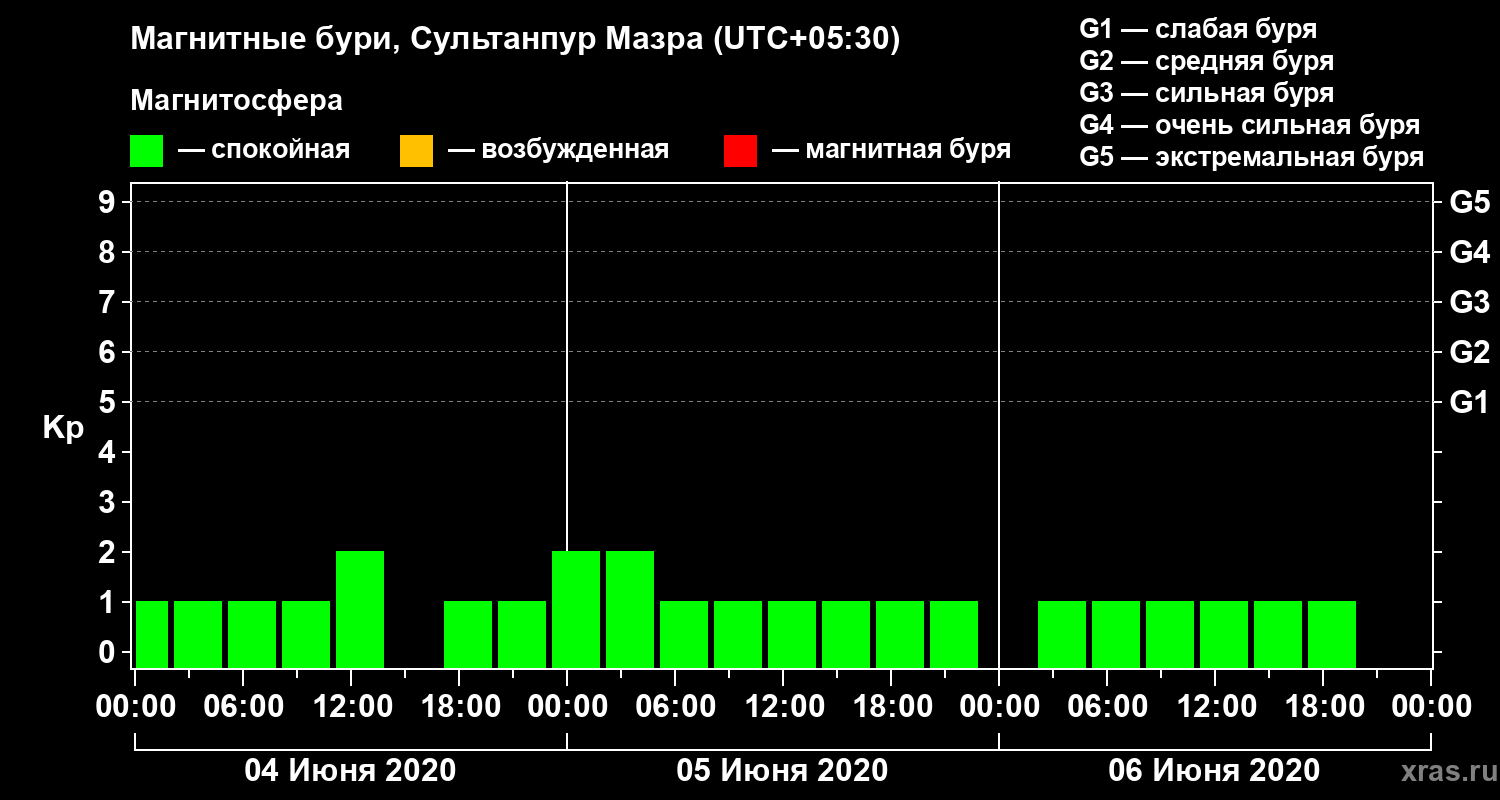The image size is (1500, 800).
Task: Click the '05 Июня 2020' date label
Action: (782, 770)
